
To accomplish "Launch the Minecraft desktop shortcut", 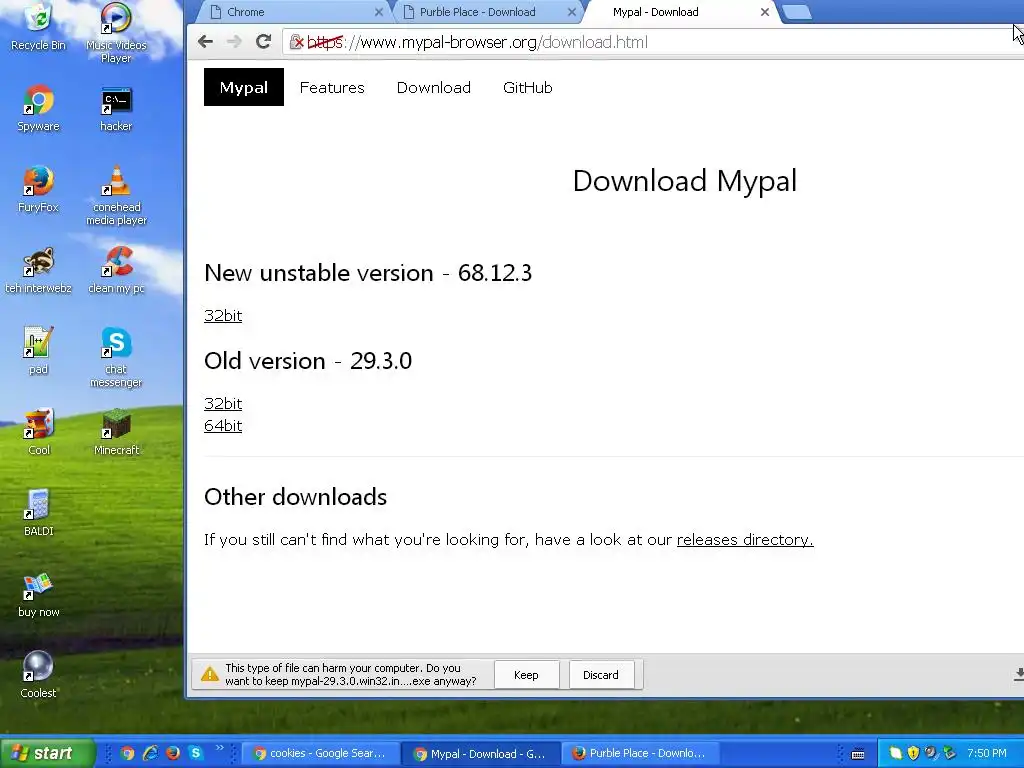I will coord(116,432).
